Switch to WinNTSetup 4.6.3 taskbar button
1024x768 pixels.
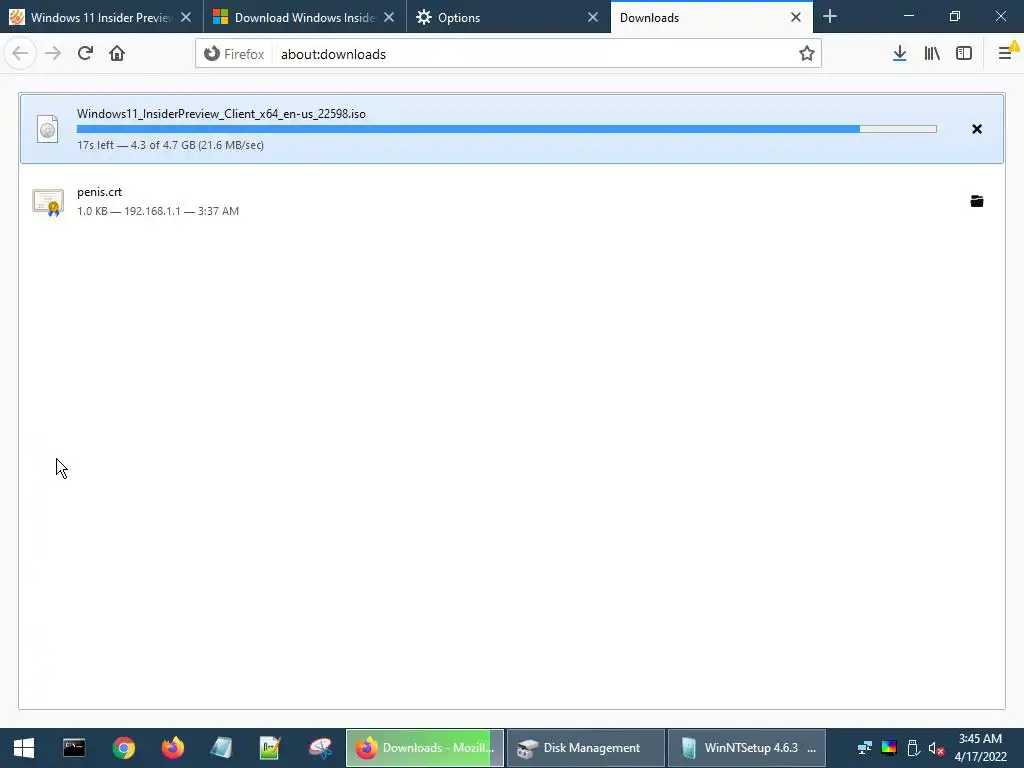pyautogui.click(x=747, y=748)
